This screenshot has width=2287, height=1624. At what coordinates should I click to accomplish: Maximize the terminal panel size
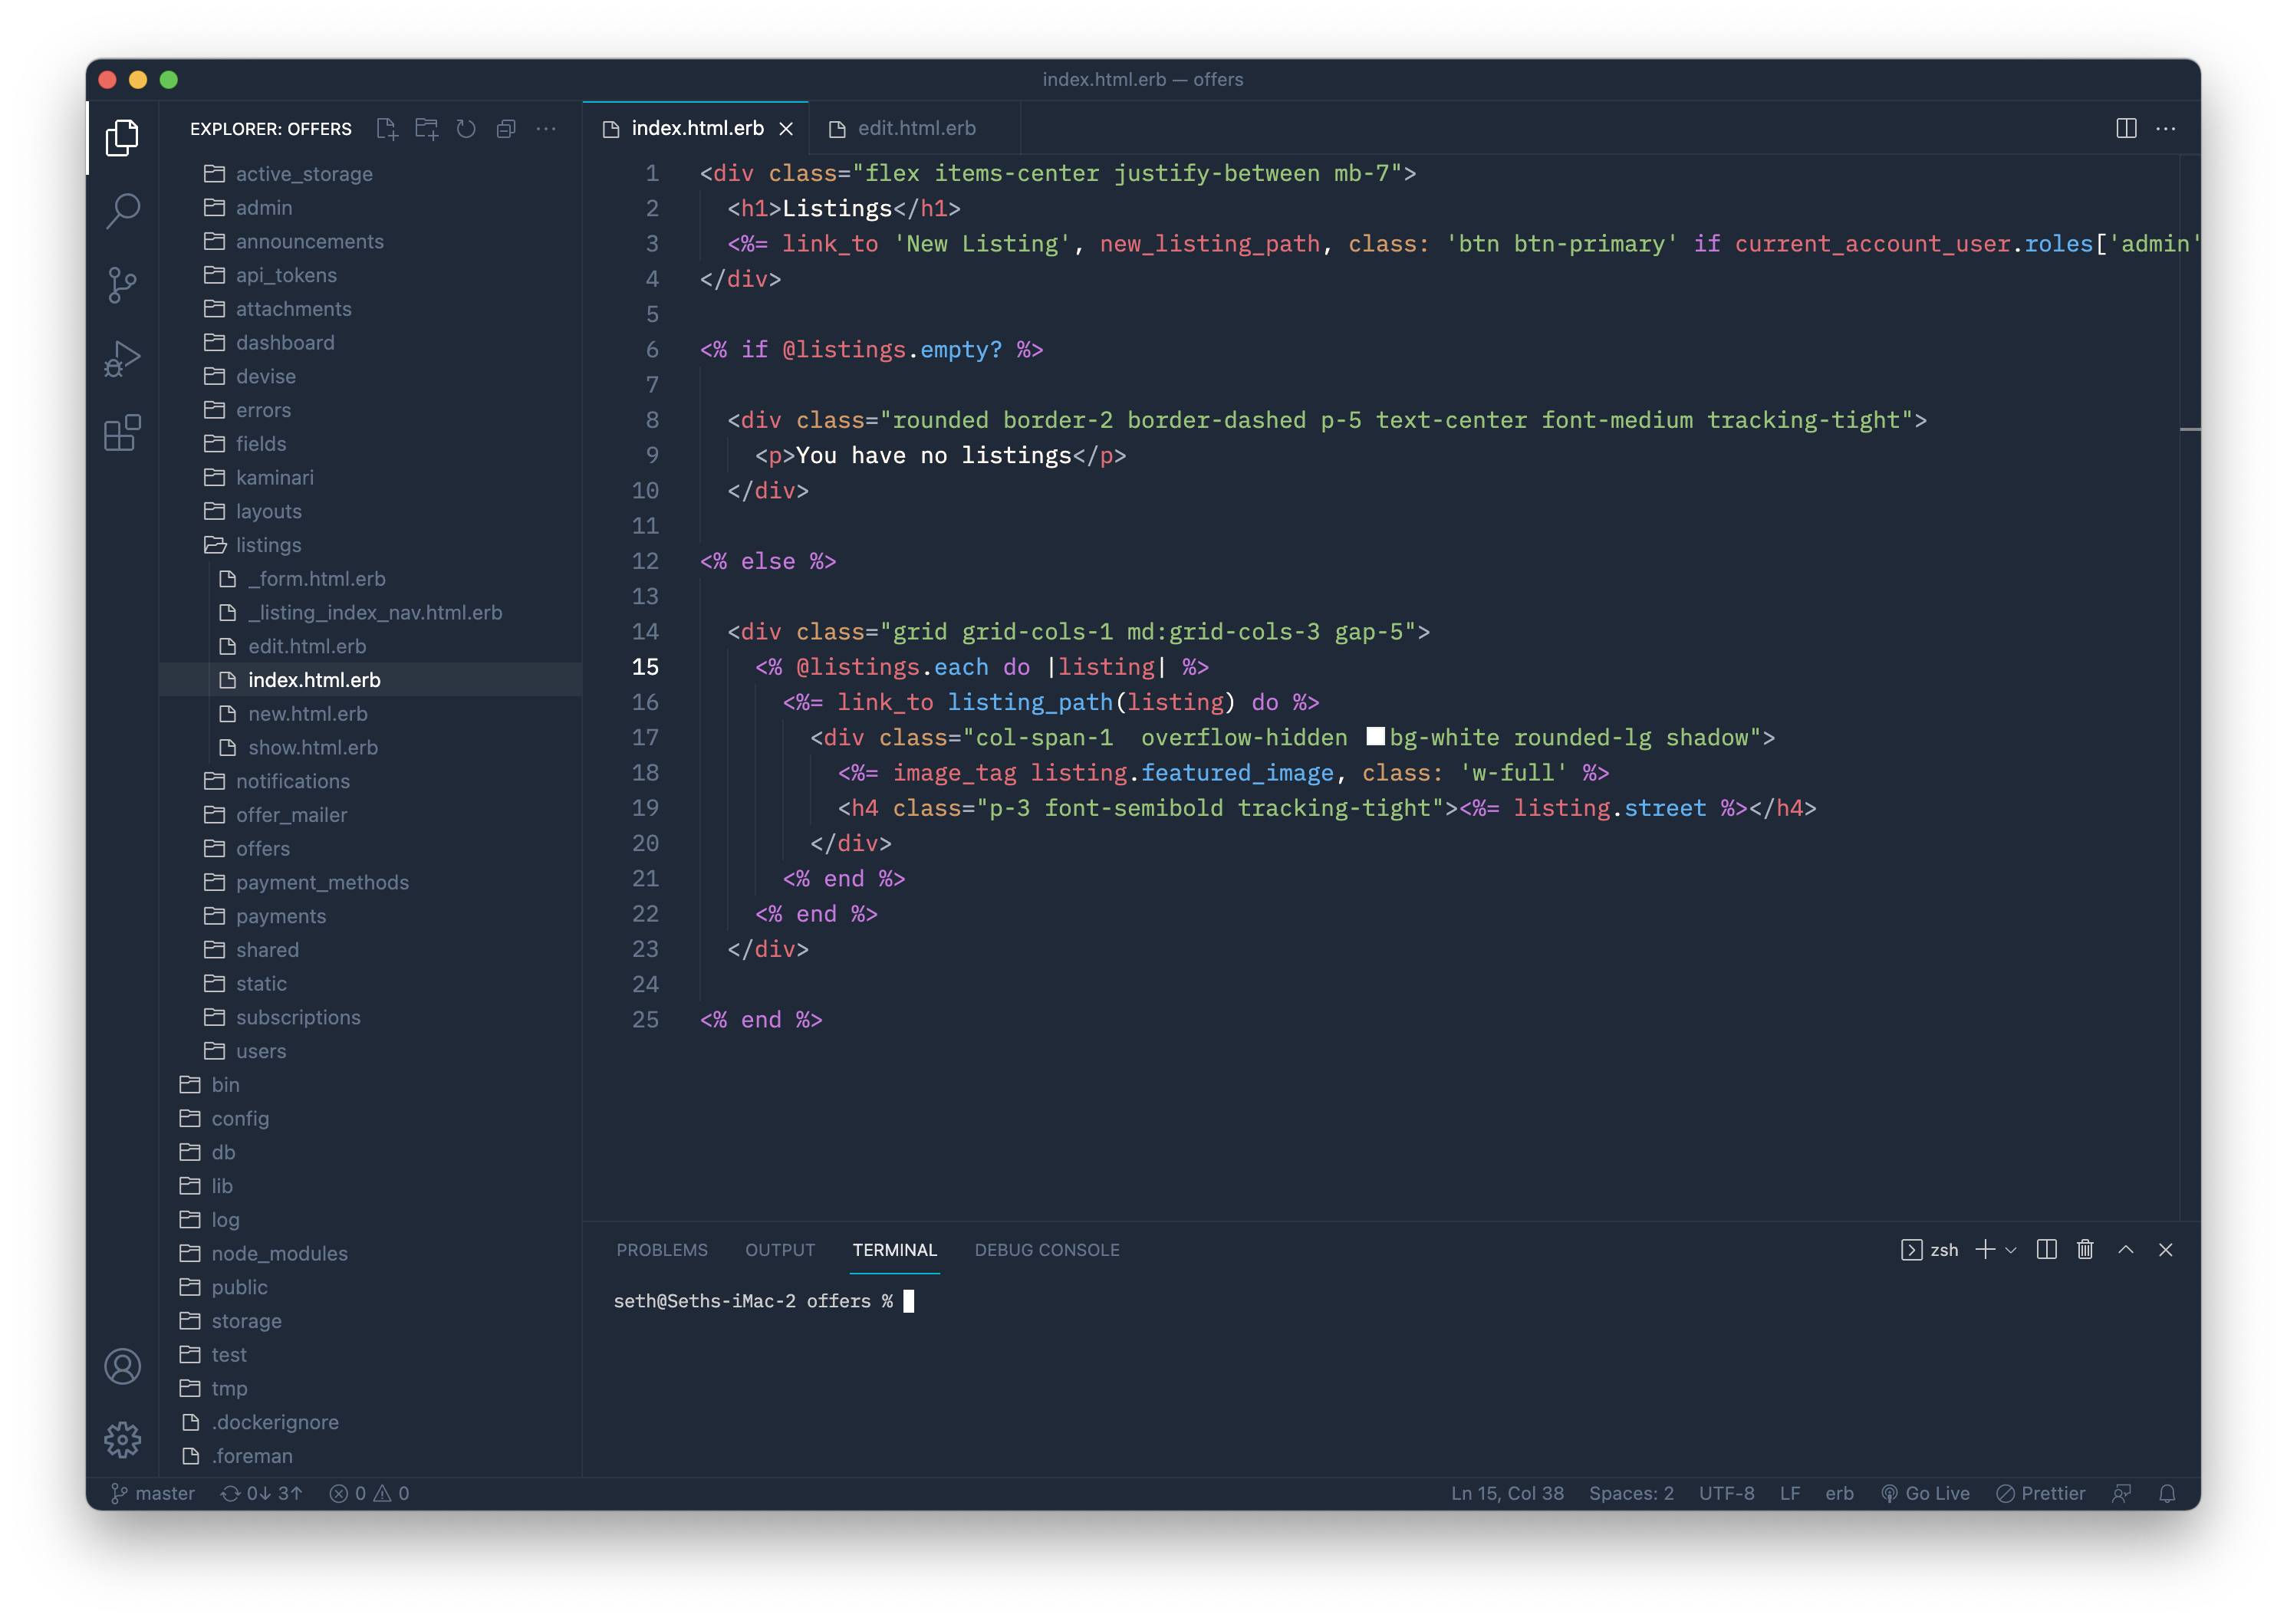pos(2126,1250)
